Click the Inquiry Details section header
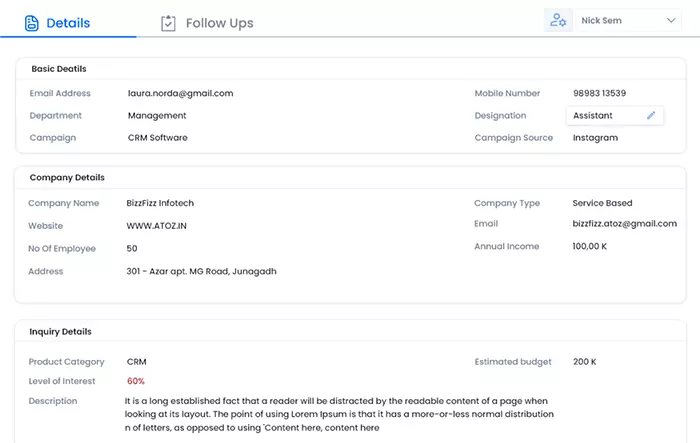 pyautogui.click(x=60, y=332)
